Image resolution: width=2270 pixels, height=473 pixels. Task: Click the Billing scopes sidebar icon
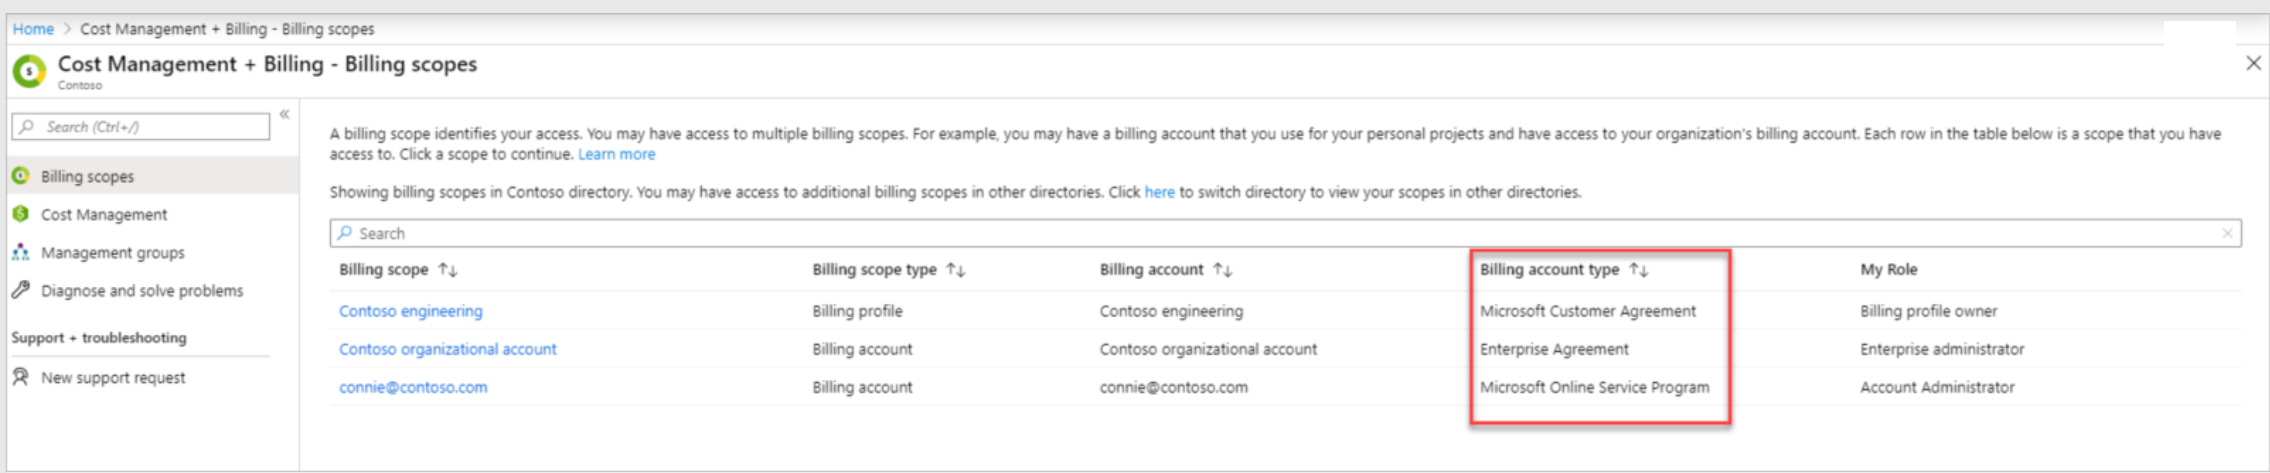pos(20,176)
